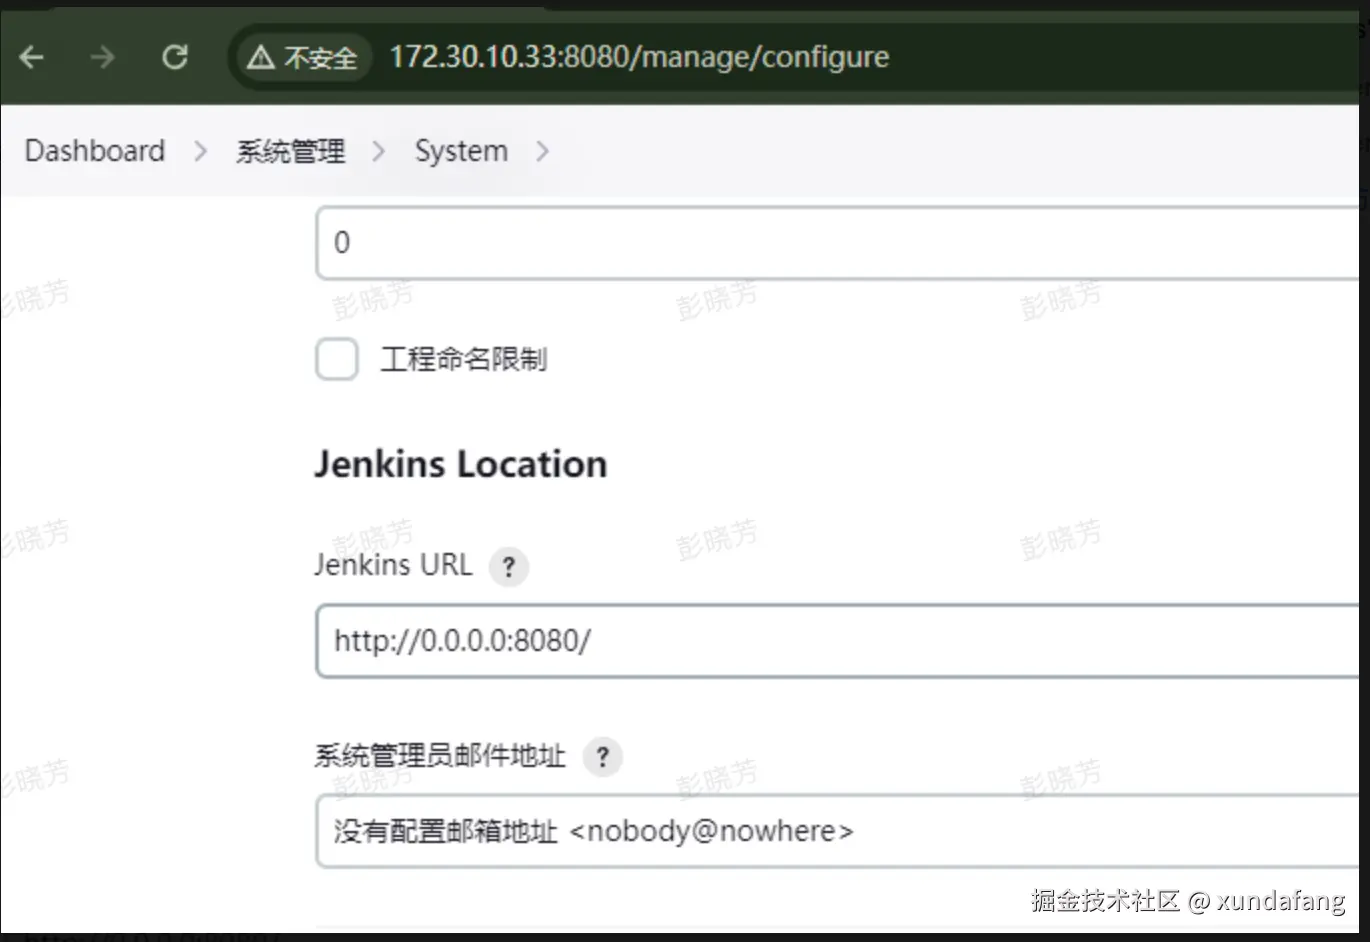
Task: Click the Jenkins URL field label
Action: pyautogui.click(x=393, y=565)
